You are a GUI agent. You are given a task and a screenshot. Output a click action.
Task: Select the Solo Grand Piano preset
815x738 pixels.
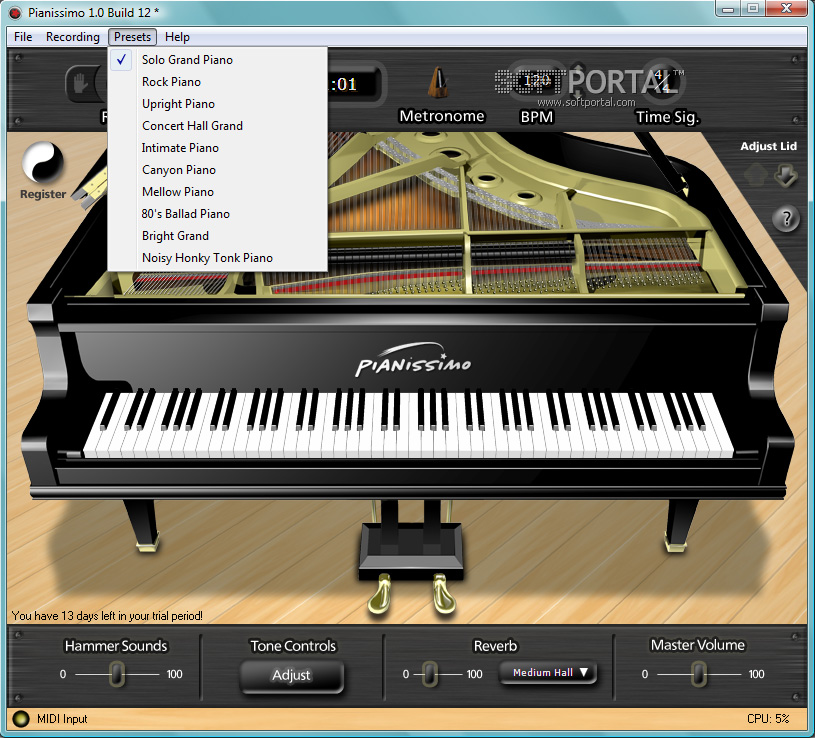217,60
